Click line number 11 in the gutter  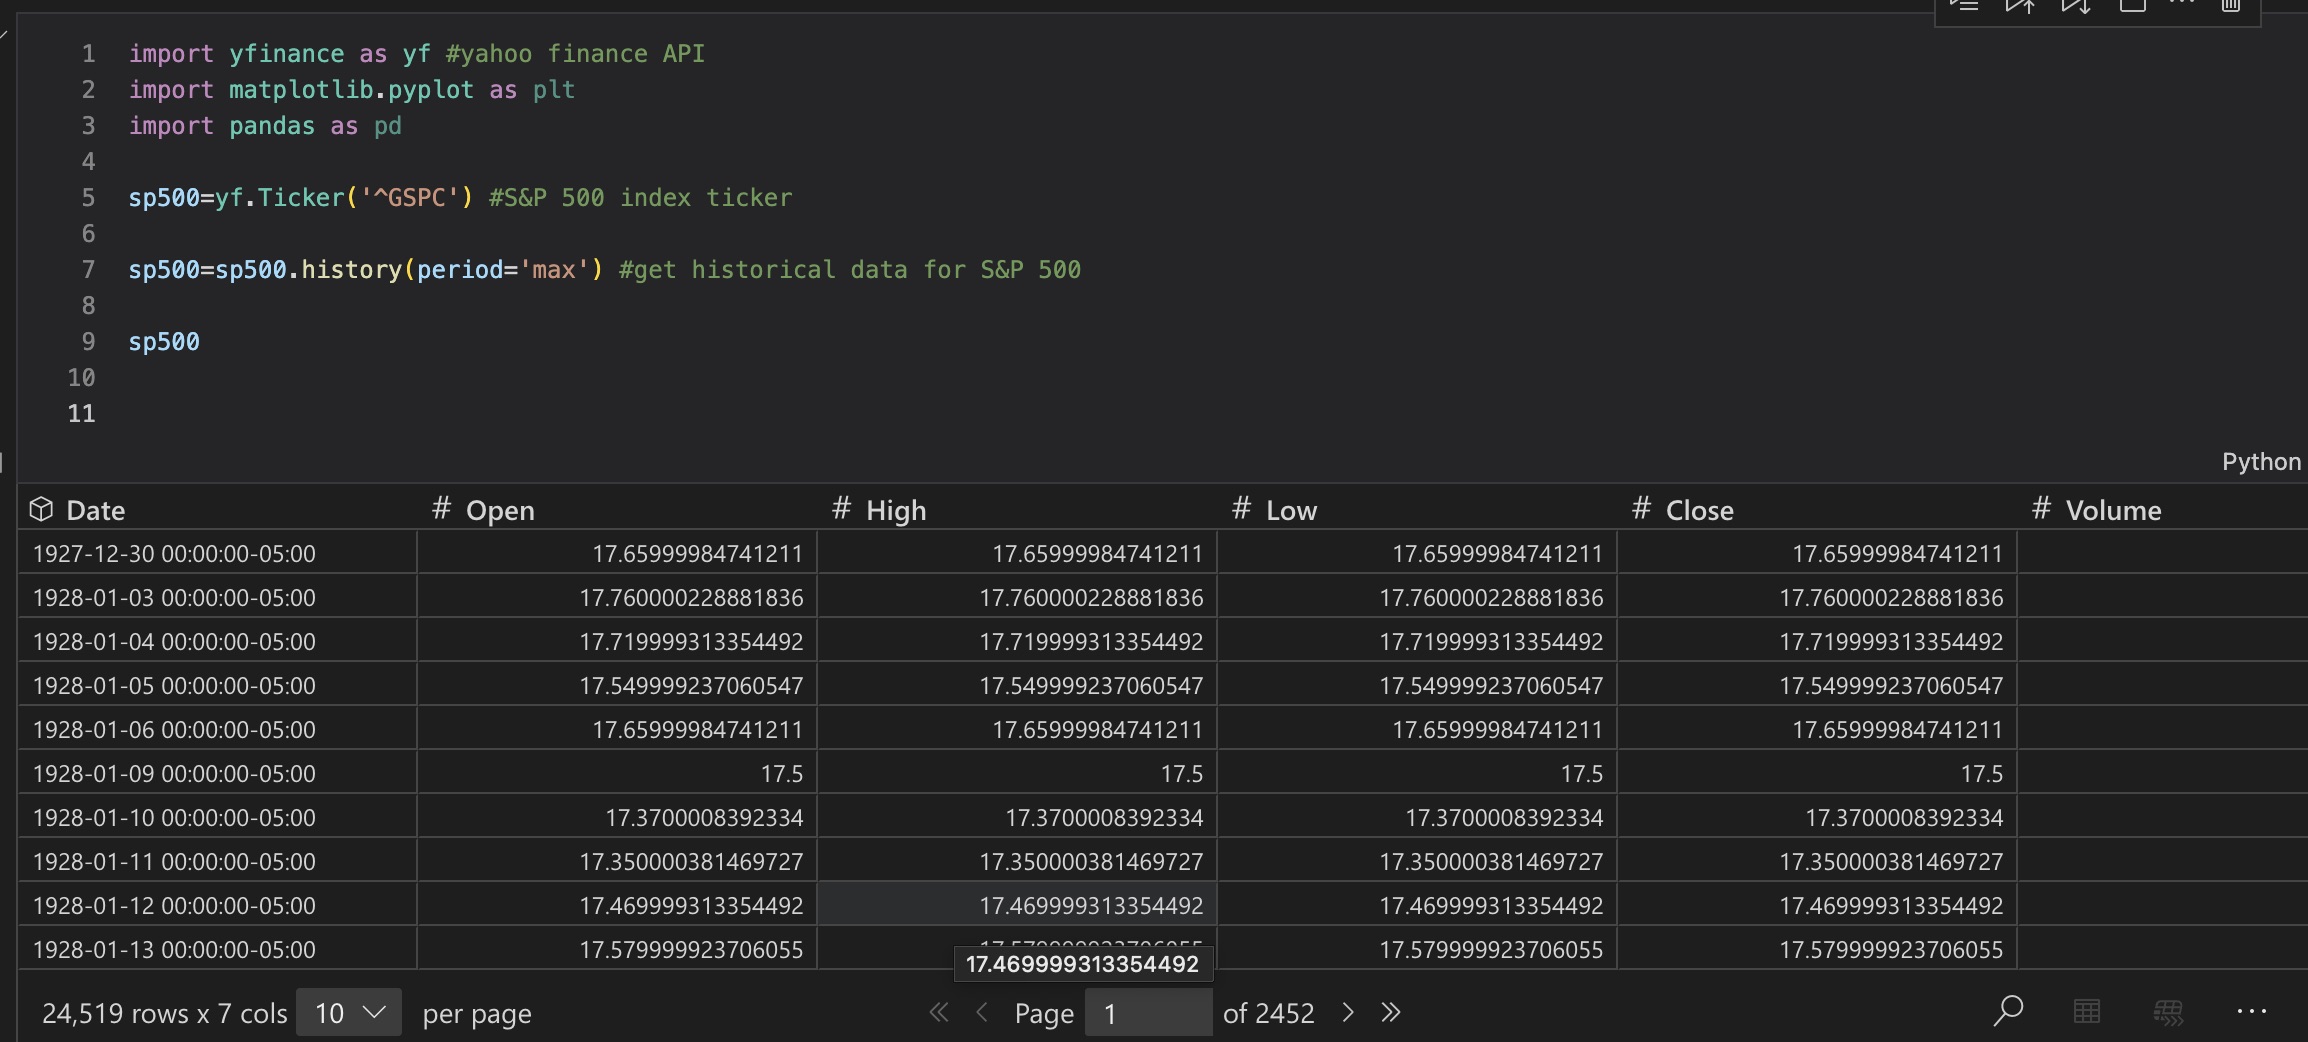pos(81,413)
